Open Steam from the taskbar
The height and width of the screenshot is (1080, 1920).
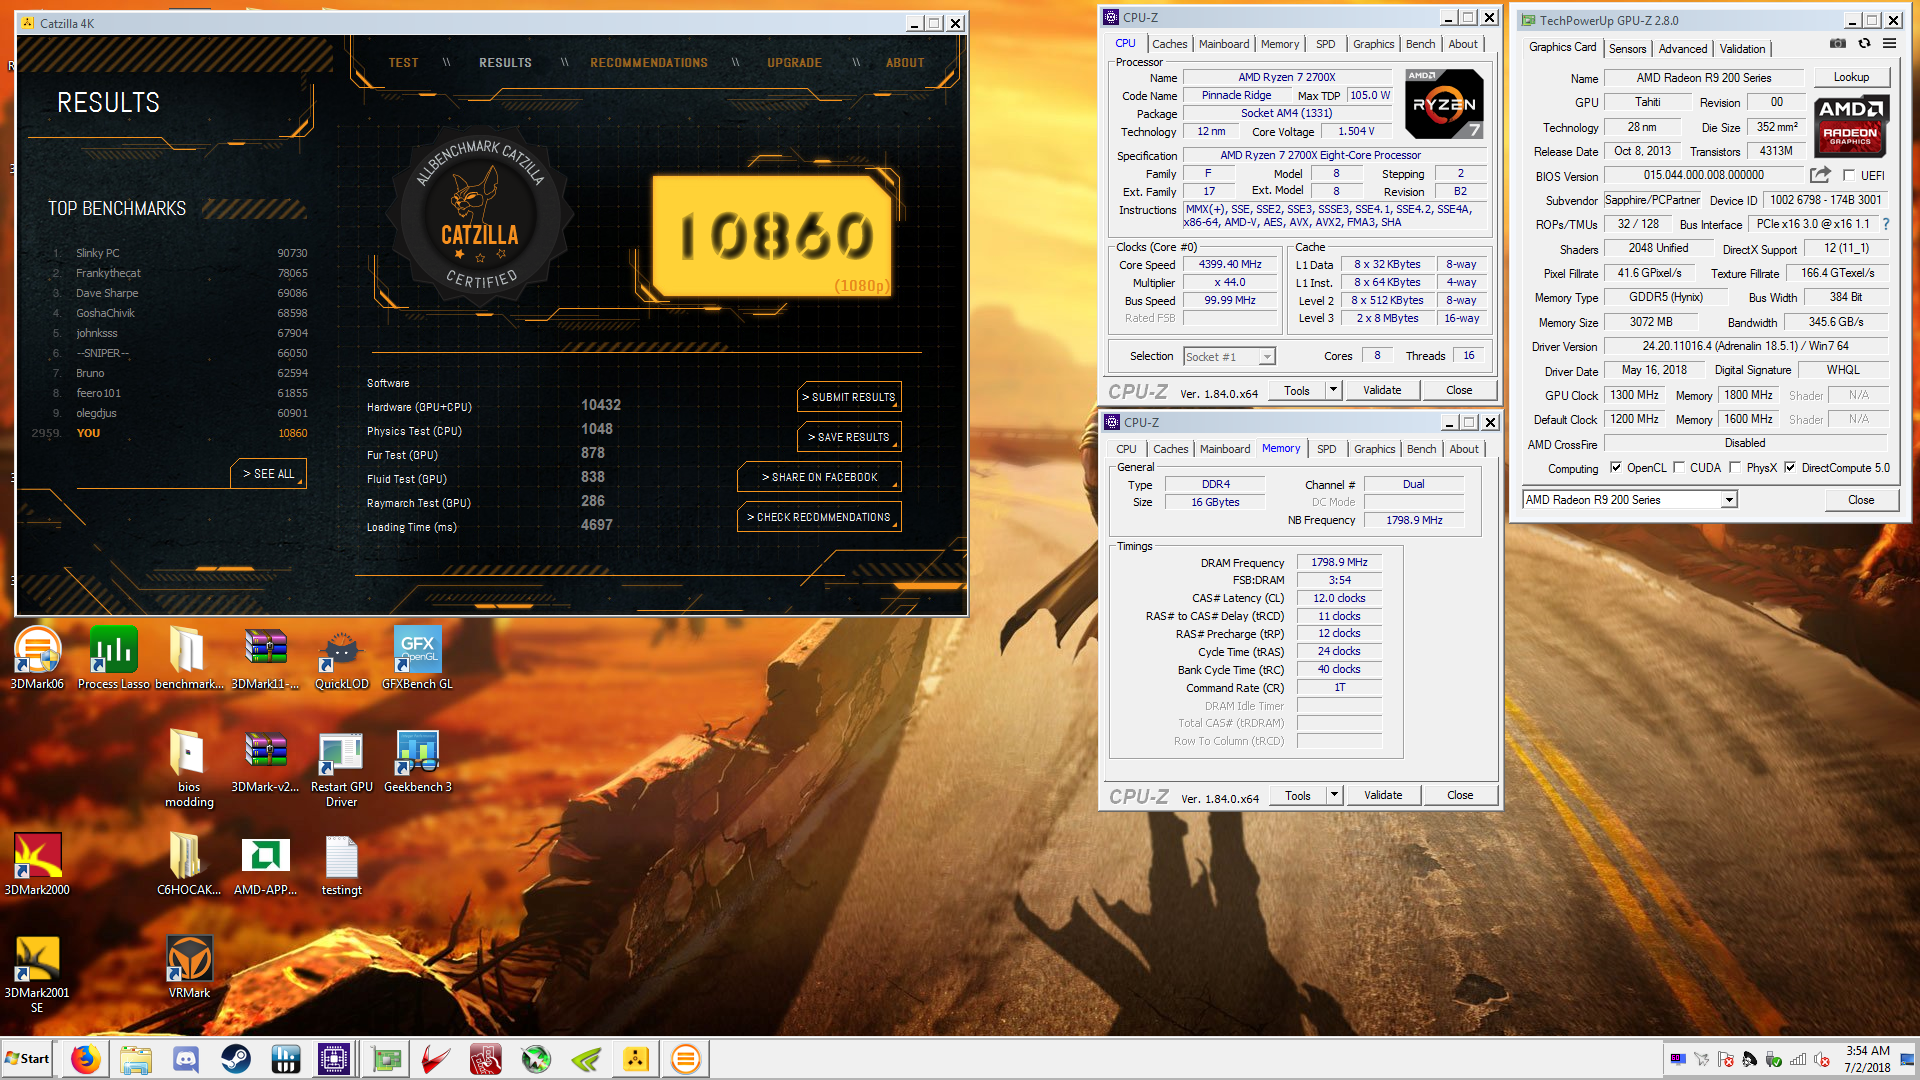pos(236,1059)
